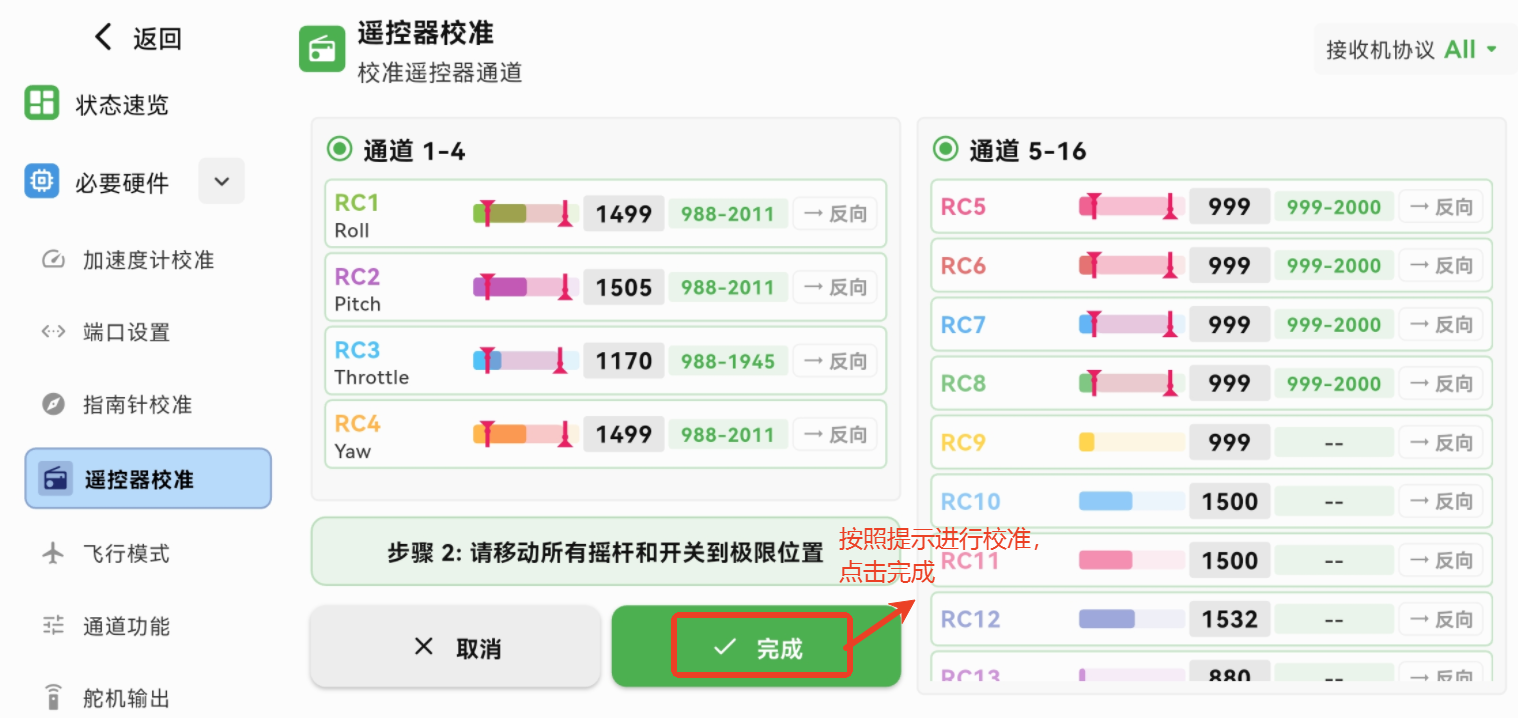
Task: Select the channels 5-16 radio indicator
Action: [944, 150]
